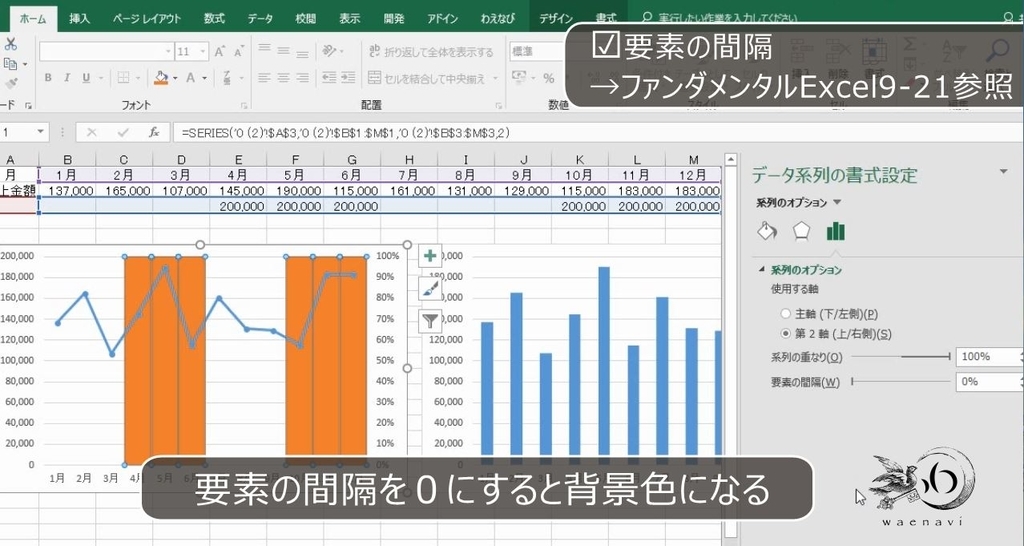This screenshot has width=1024, height=546.
Task: Click the Chart Filters funnel button
Action: click(430, 321)
